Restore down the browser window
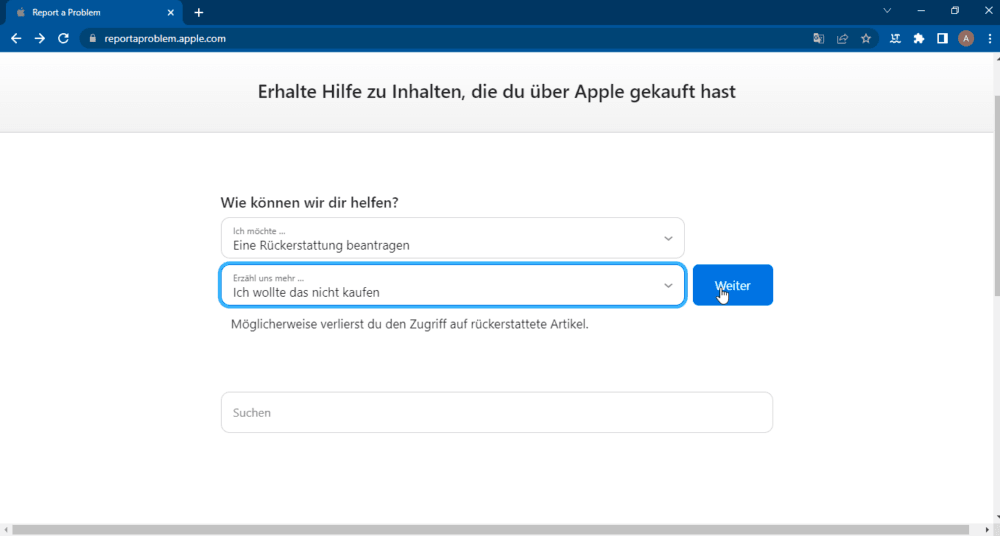Viewport: 1000px width, 536px height. 955,11
